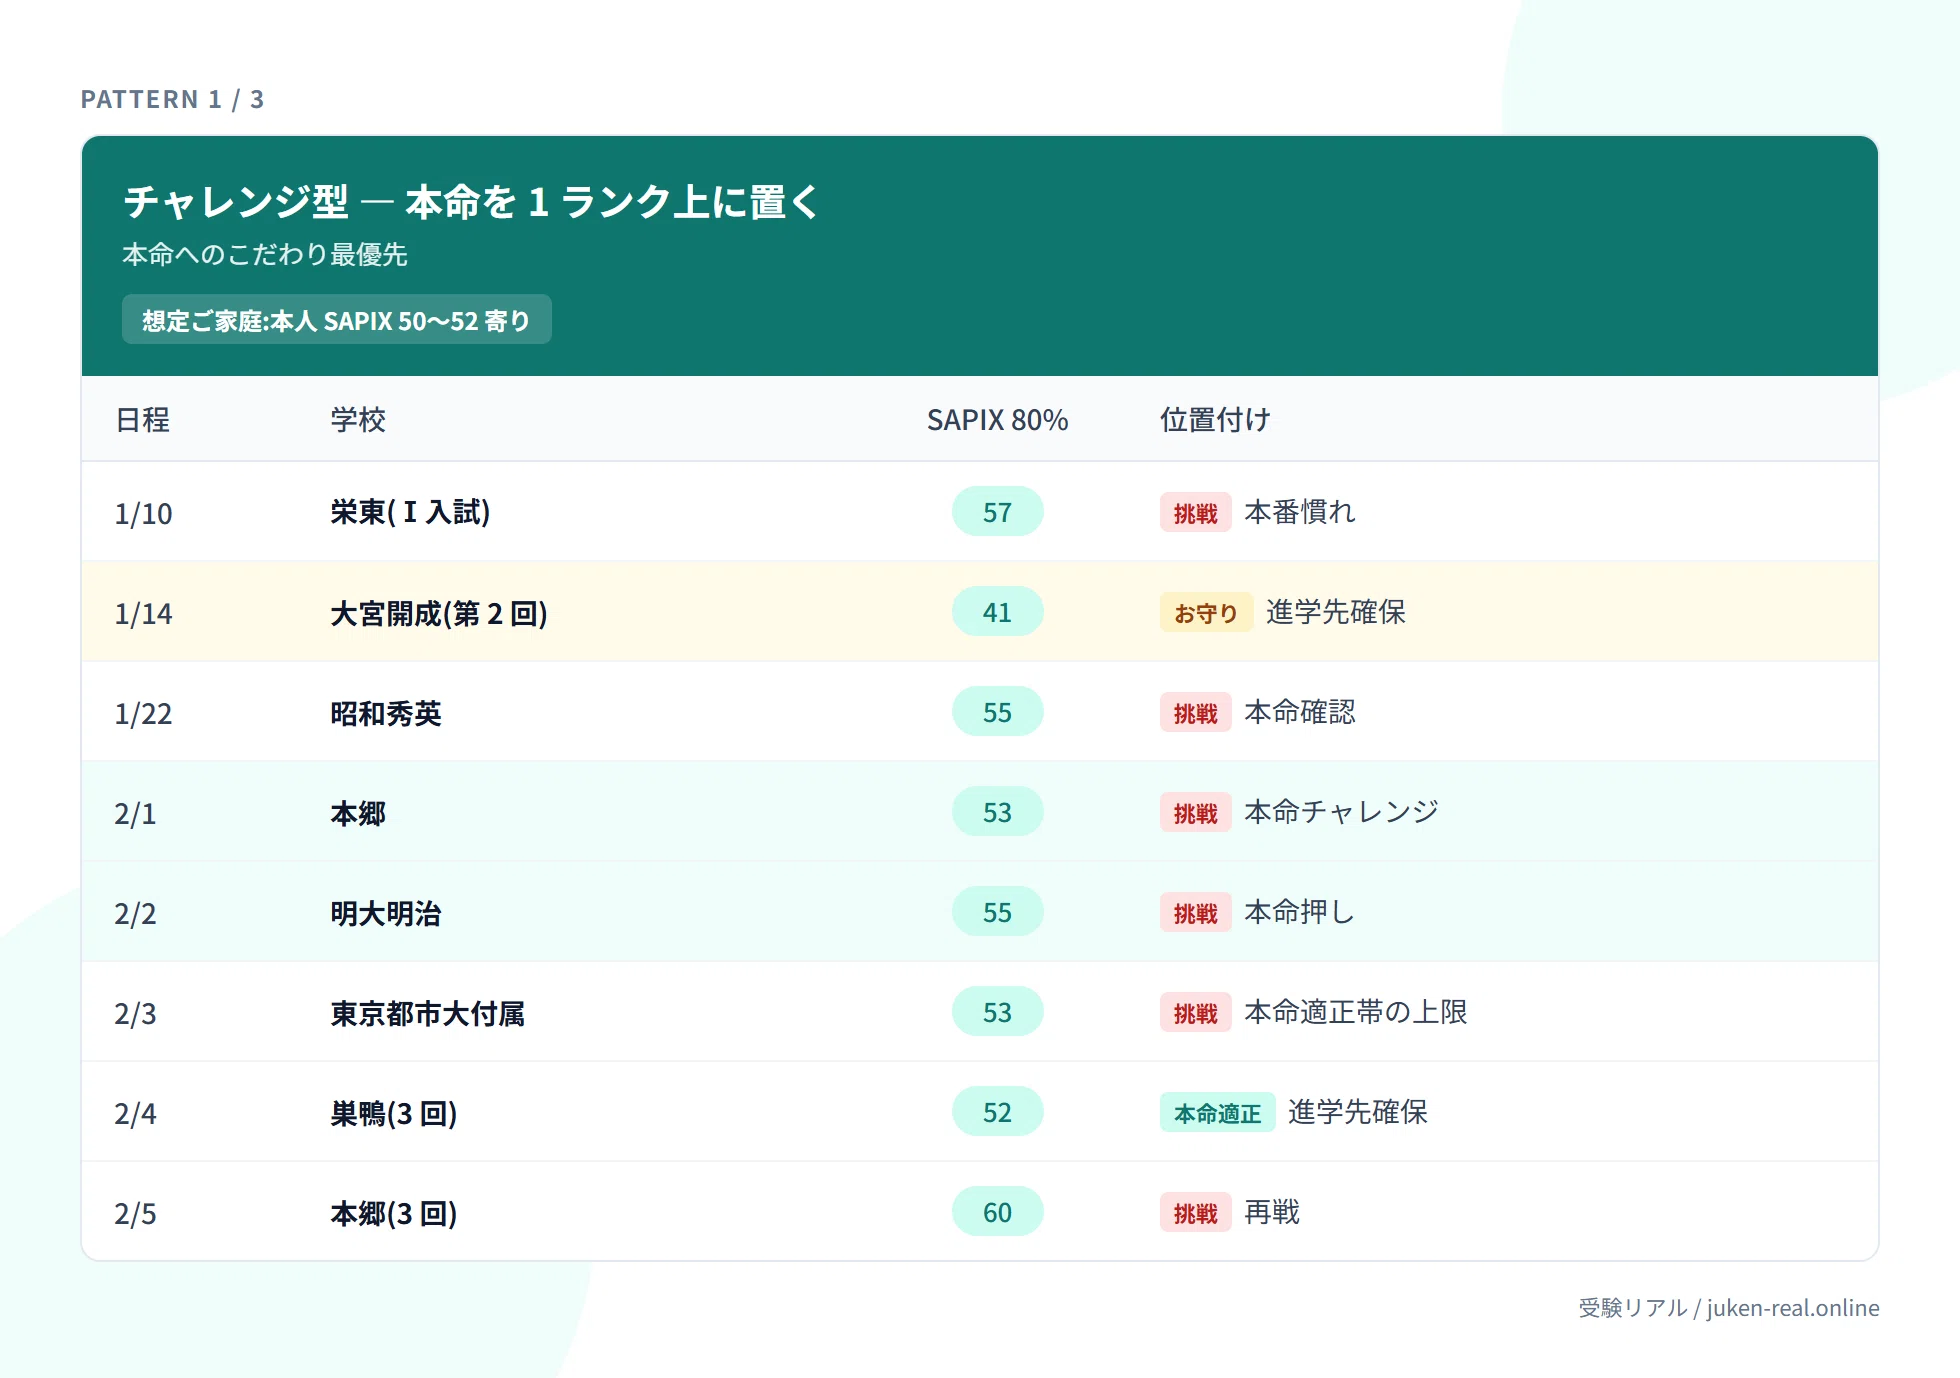Viewport: 1960px width, 1378px height.
Task: Click the PATTERN 1 / 3 label
Action: pyautogui.click(x=172, y=99)
